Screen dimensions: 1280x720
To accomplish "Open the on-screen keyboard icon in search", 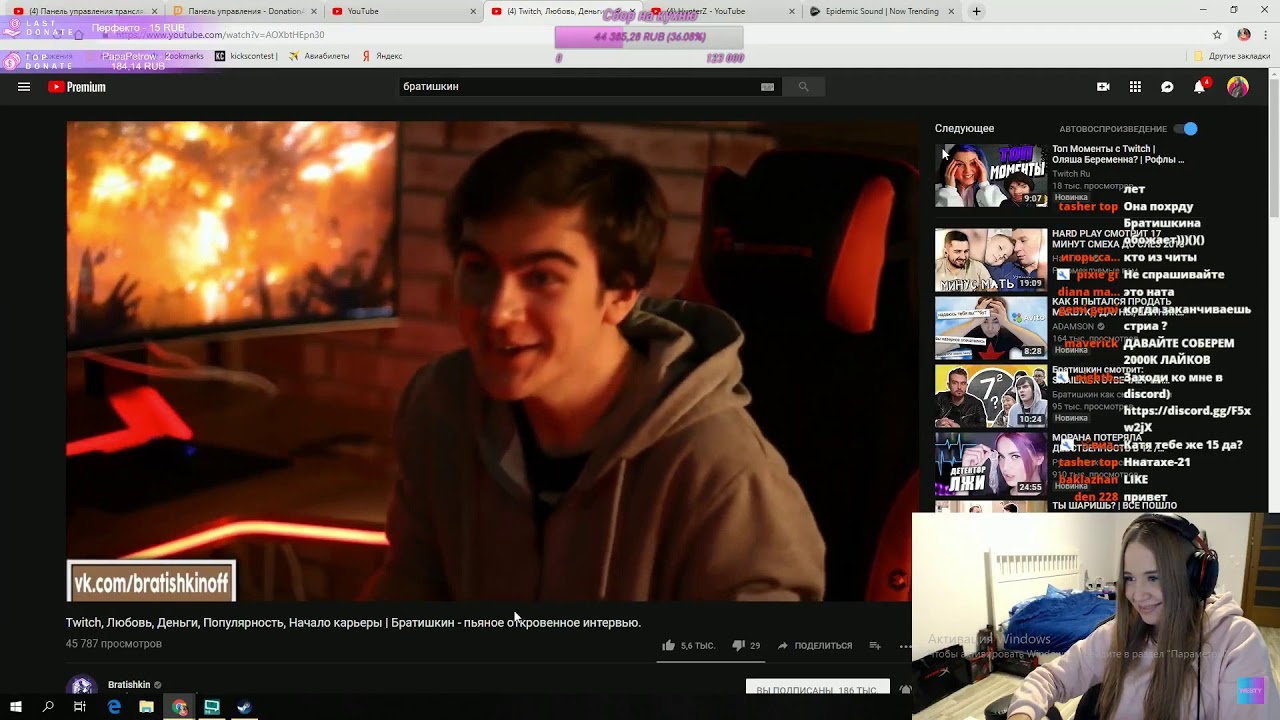I will point(767,87).
